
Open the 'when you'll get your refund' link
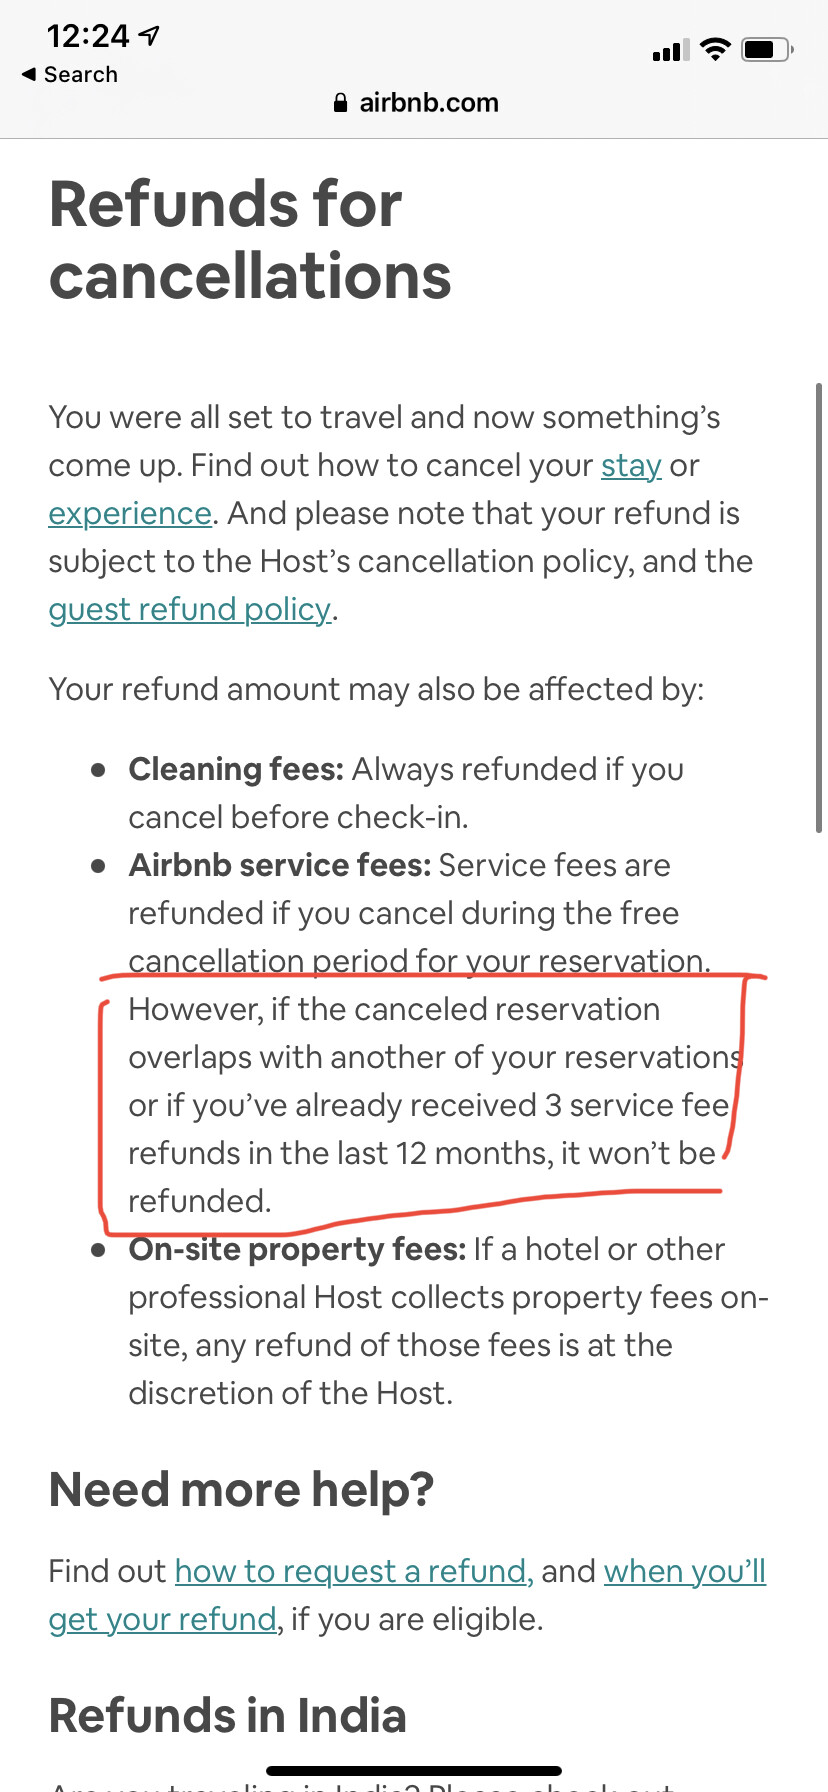pyautogui.click(x=684, y=1571)
